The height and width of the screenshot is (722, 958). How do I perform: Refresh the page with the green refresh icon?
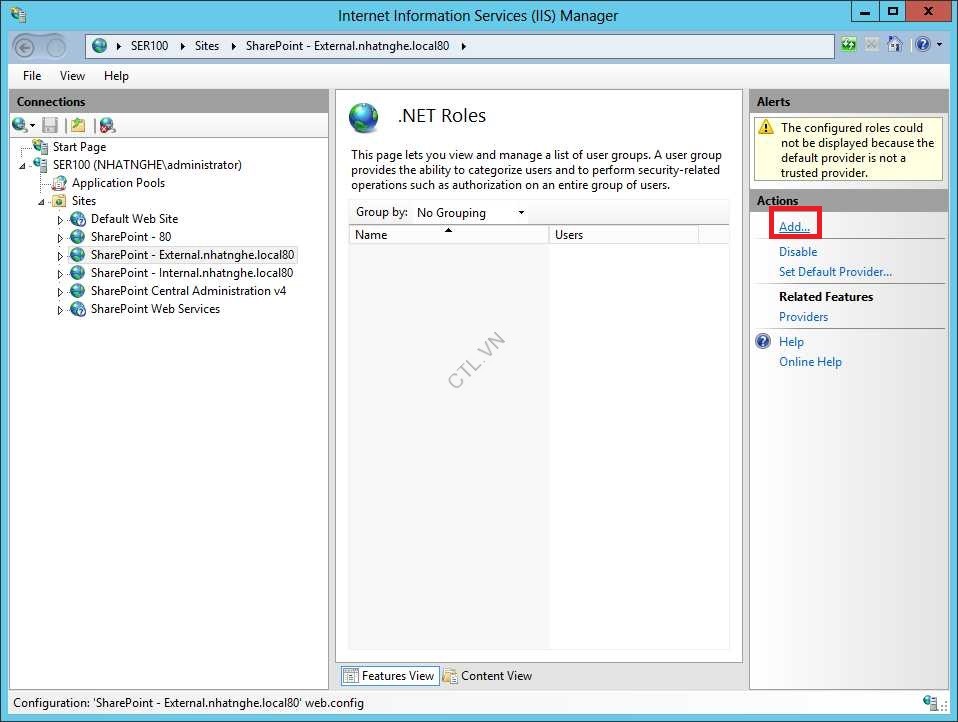(x=847, y=44)
